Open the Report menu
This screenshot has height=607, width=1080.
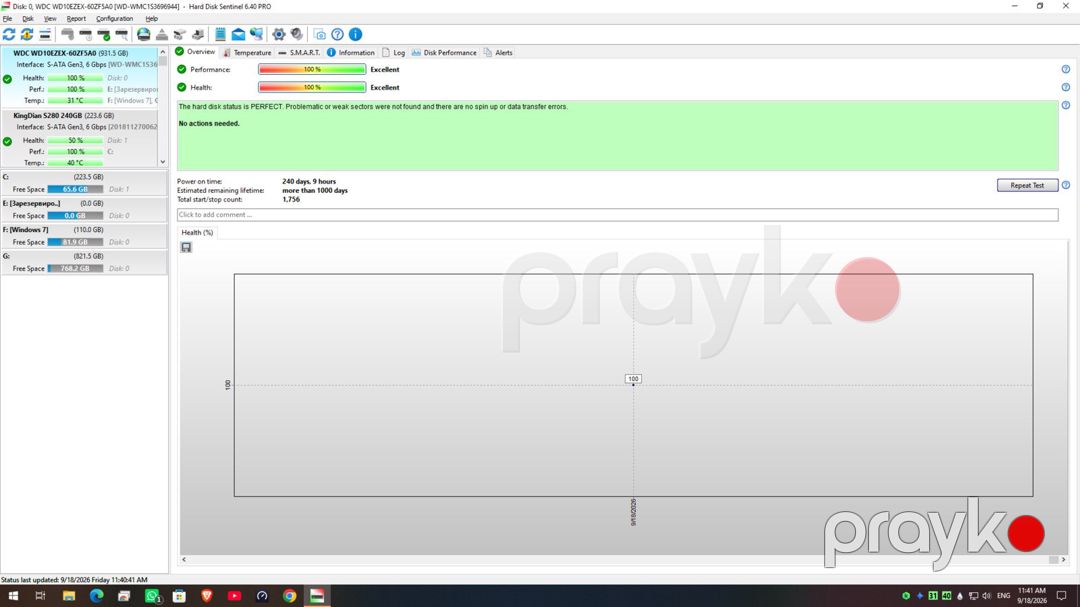pyautogui.click(x=76, y=19)
